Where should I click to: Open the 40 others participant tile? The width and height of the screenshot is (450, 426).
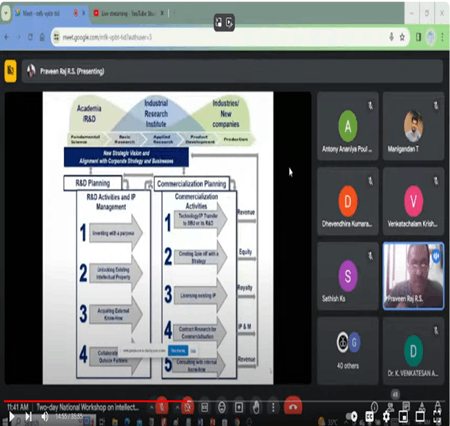click(348, 351)
